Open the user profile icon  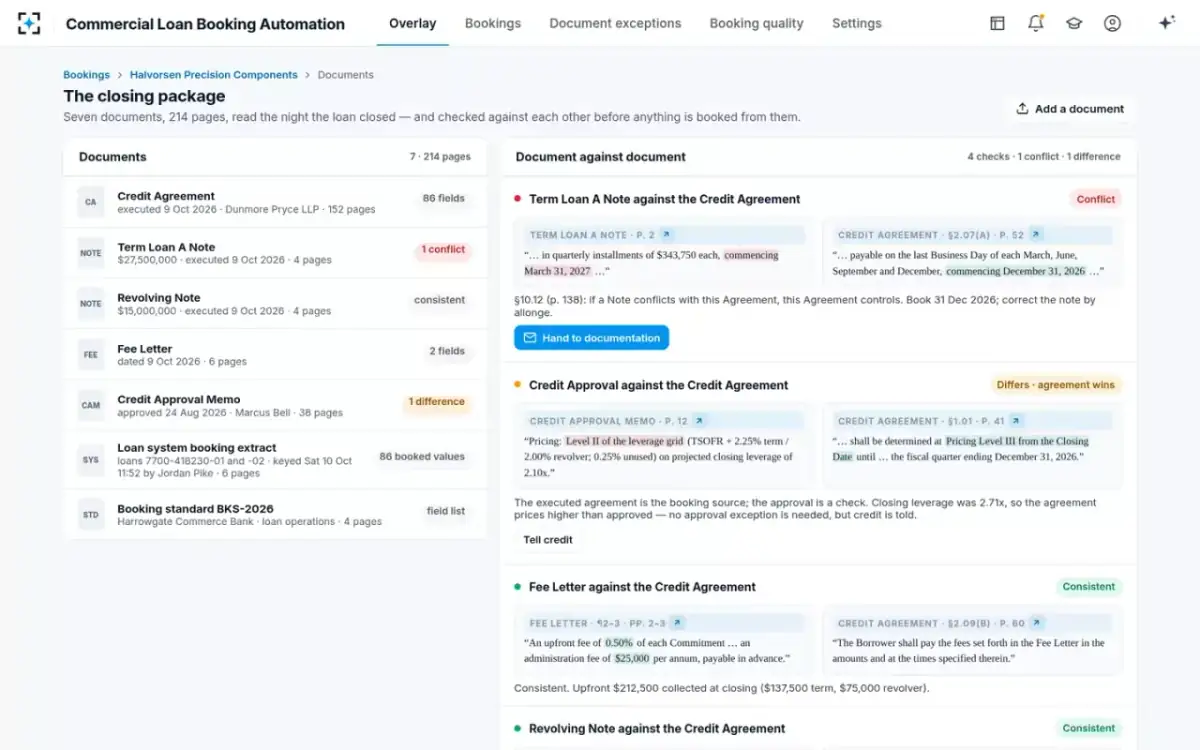pyautogui.click(x=1112, y=23)
